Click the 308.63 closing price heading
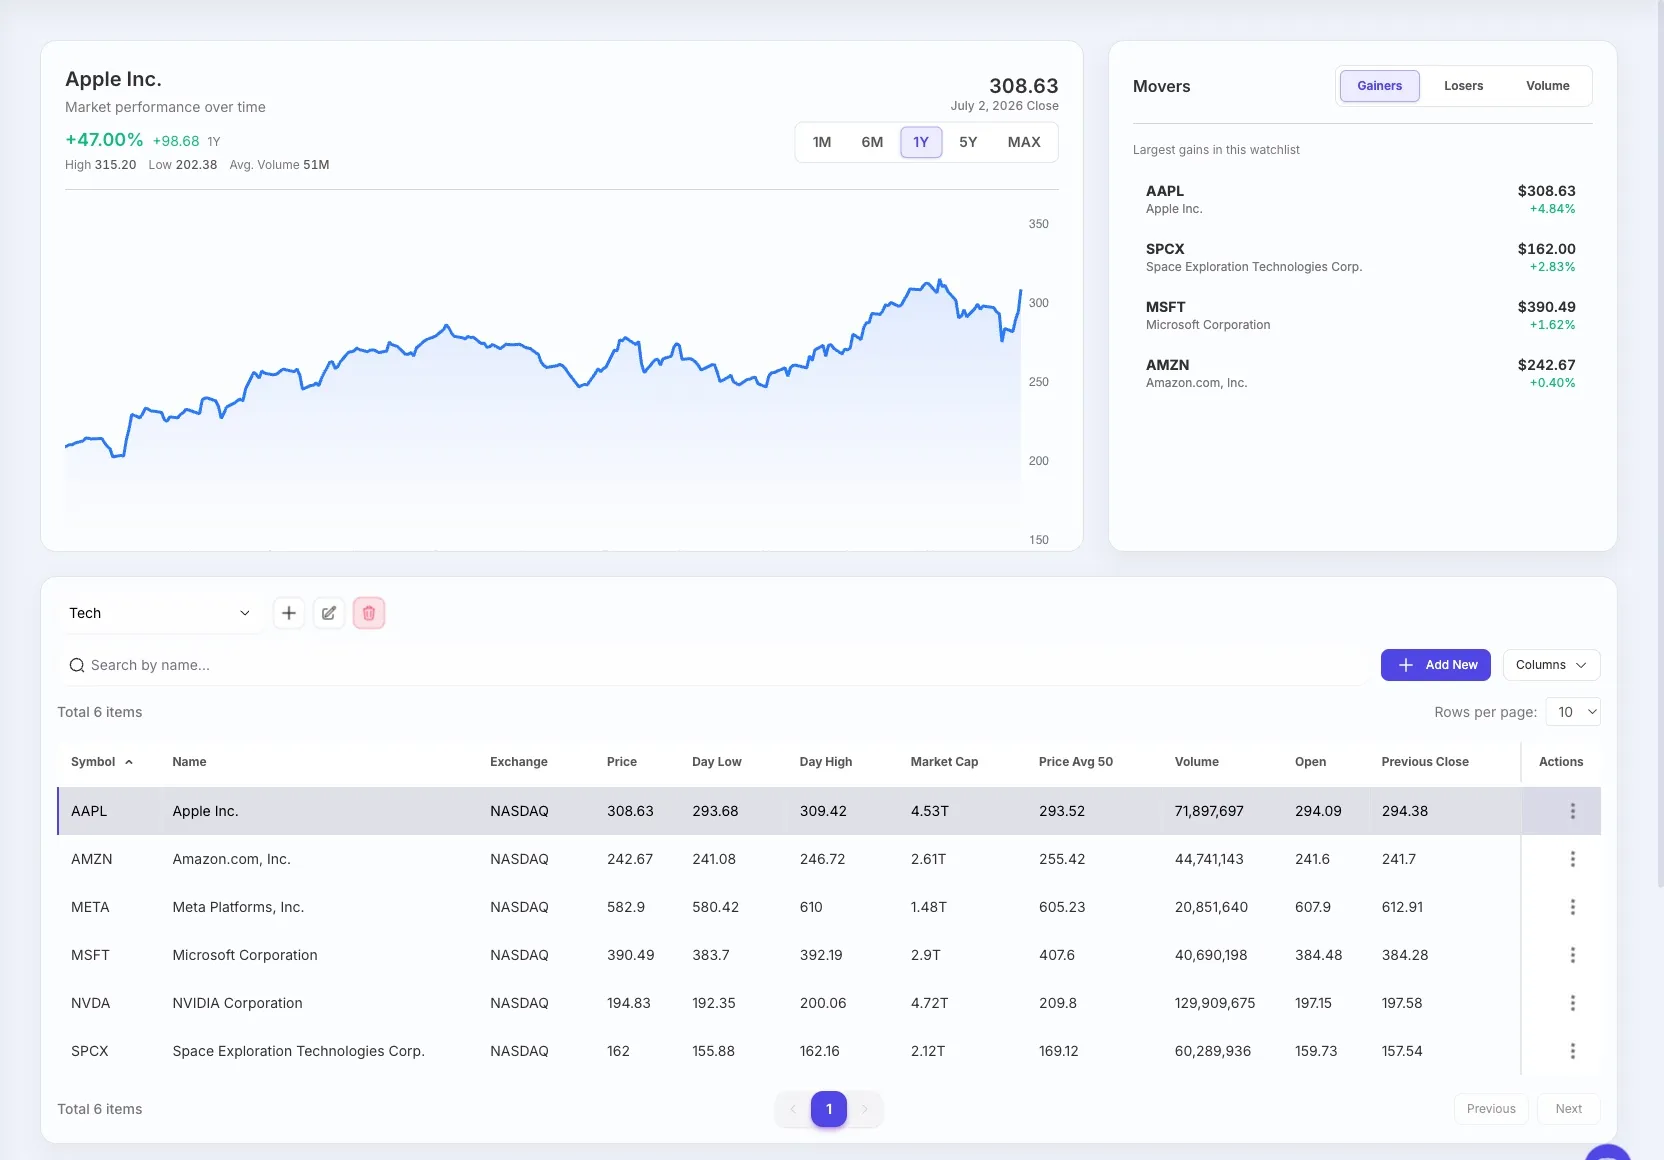1664x1160 pixels. [1023, 86]
